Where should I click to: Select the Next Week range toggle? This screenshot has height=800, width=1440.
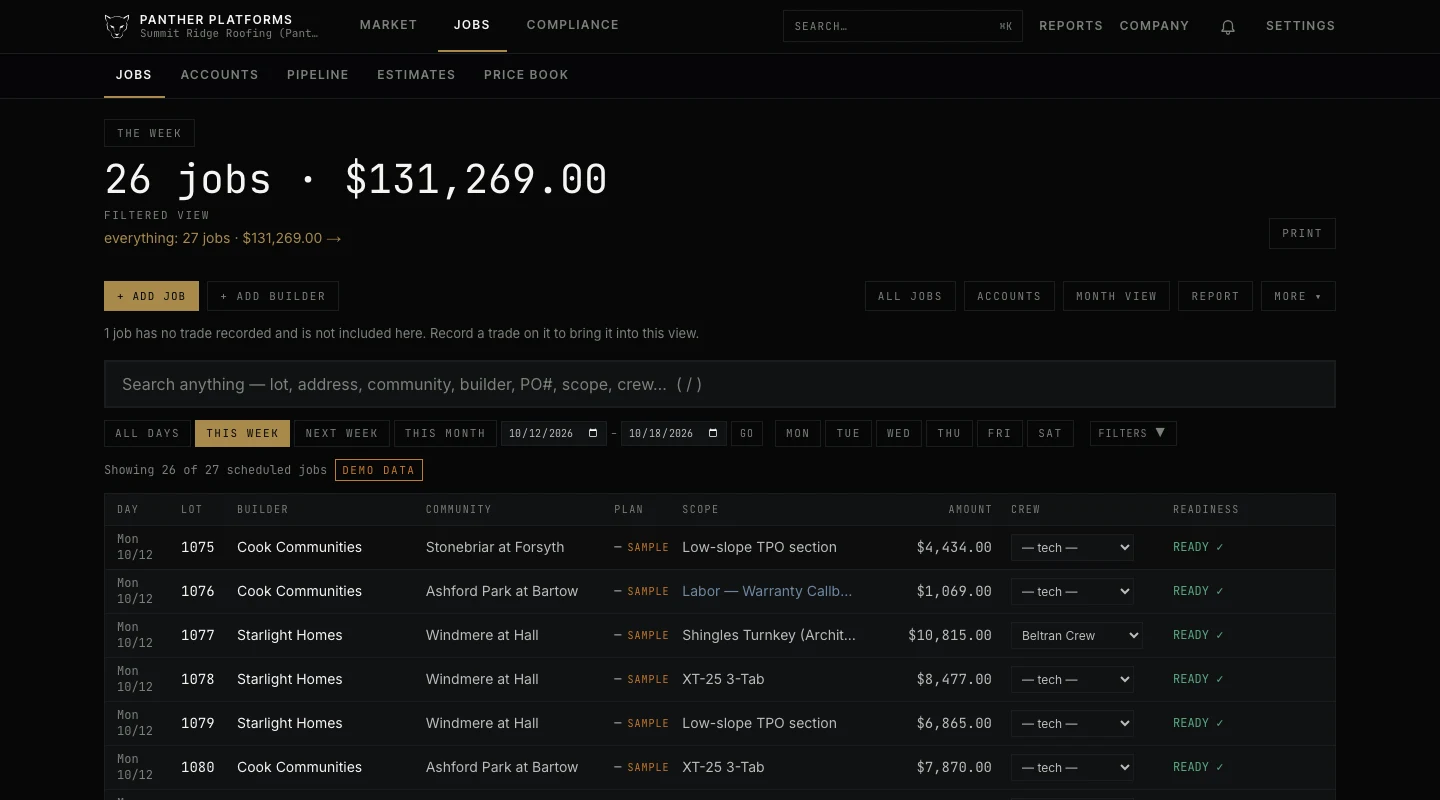point(342,433)
